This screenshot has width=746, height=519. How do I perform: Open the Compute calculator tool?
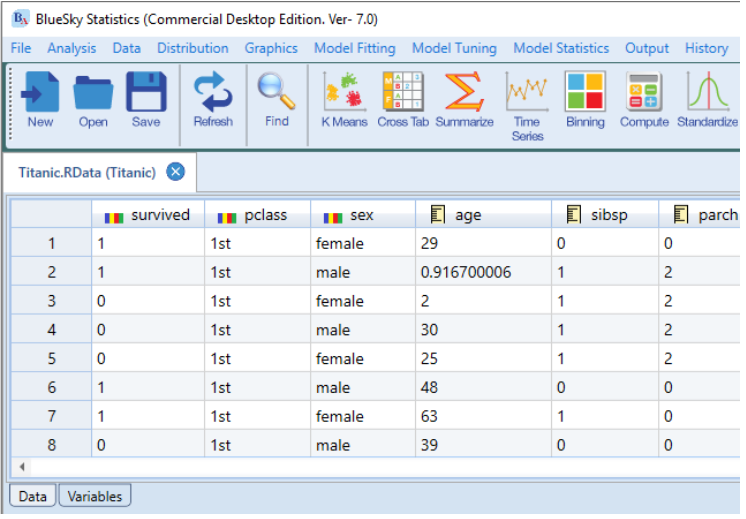[644, 100]
